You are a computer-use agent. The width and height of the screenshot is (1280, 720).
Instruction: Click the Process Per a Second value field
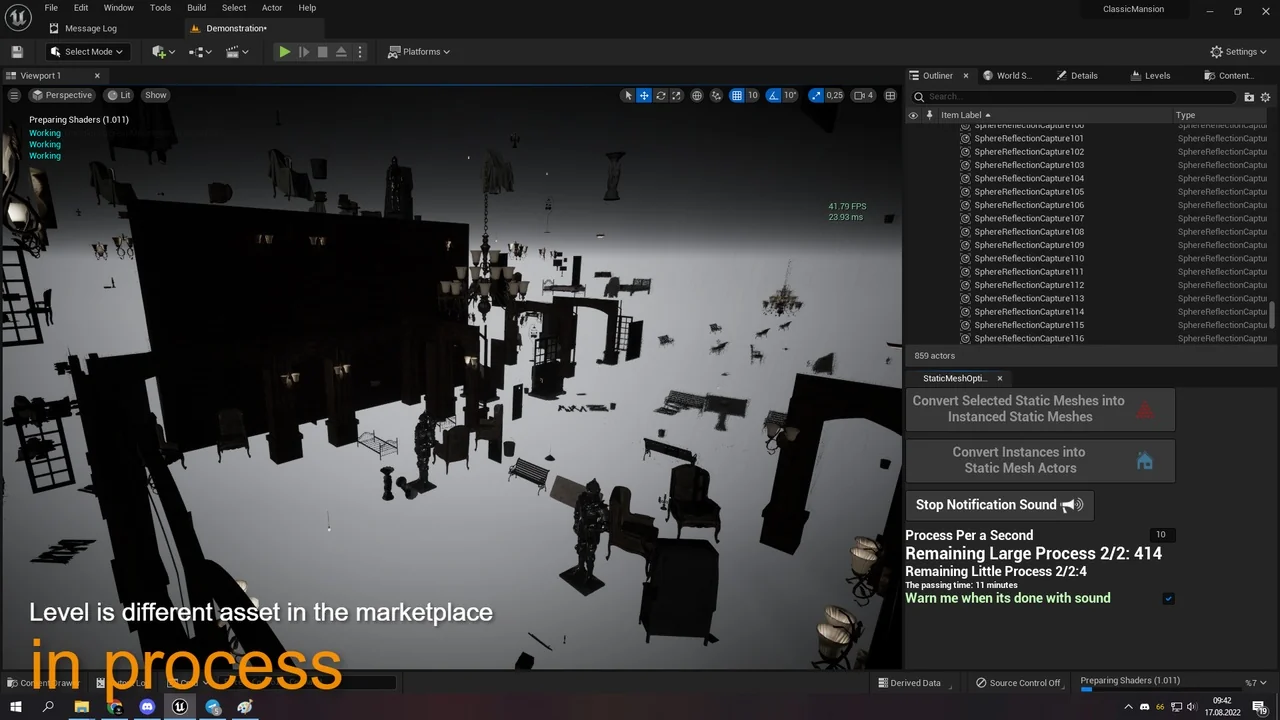tap(1160, 534)
